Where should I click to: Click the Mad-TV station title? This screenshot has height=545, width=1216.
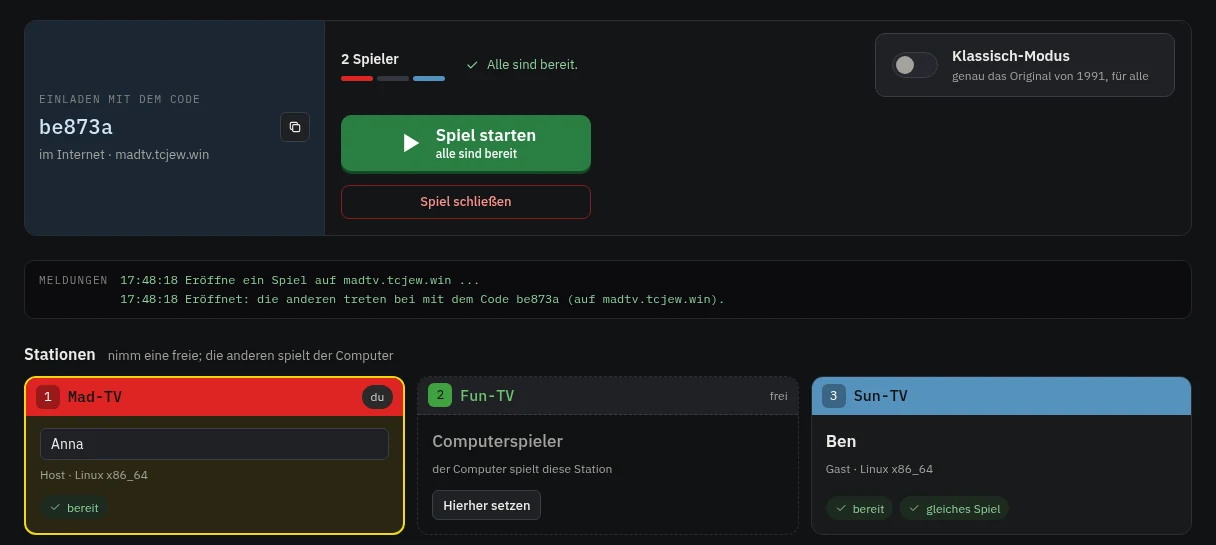[x=95, y=397]
